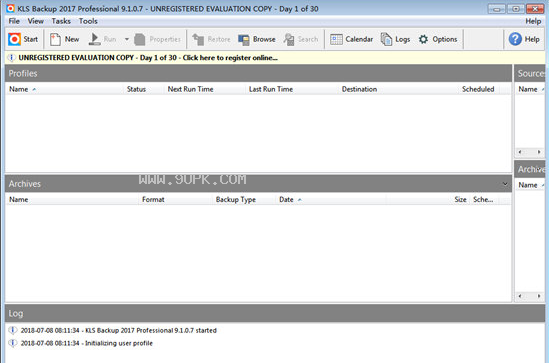This screenshot has height=363, width=549.
Task: Open the Browse tool
Action: [257, 39]
